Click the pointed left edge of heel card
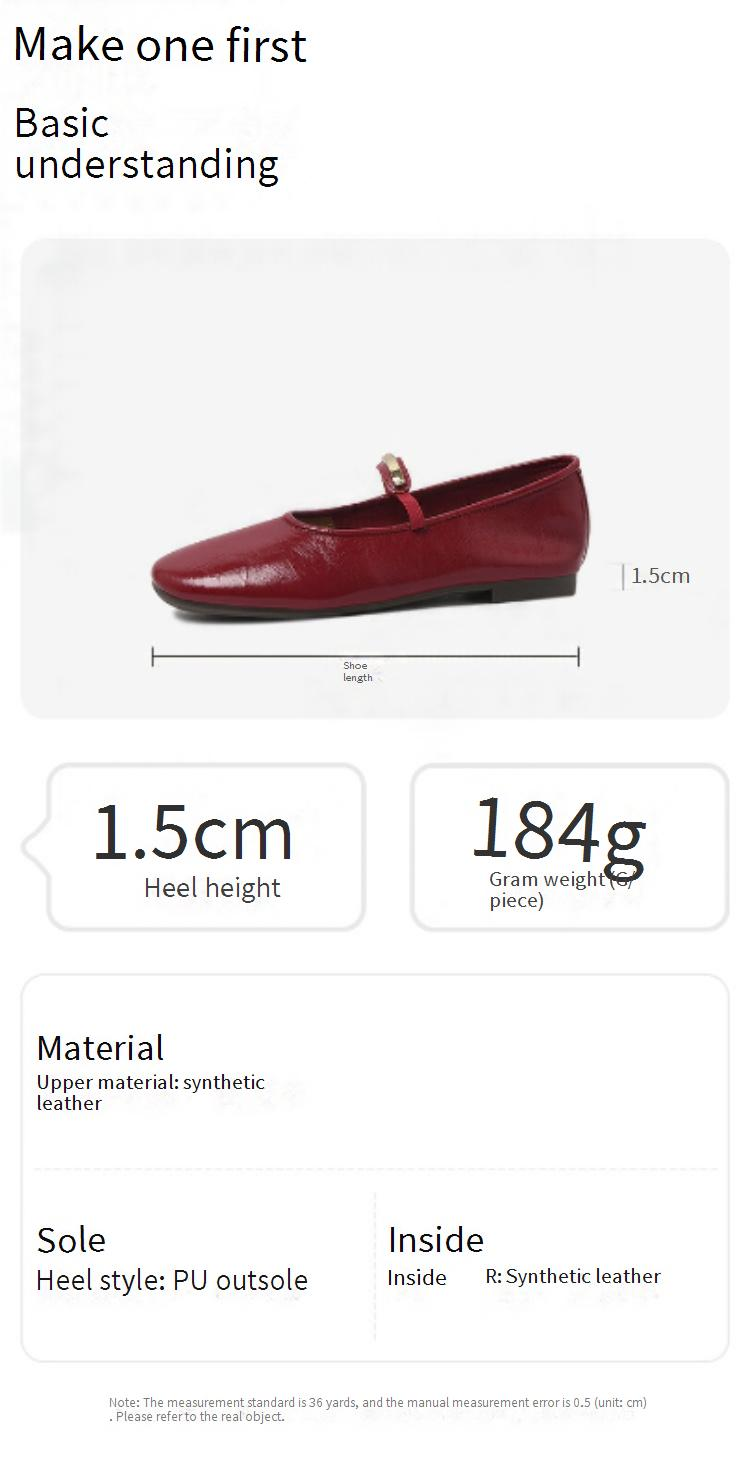The width and height of the screenshot is (750, 1481). tap(28, 848)
